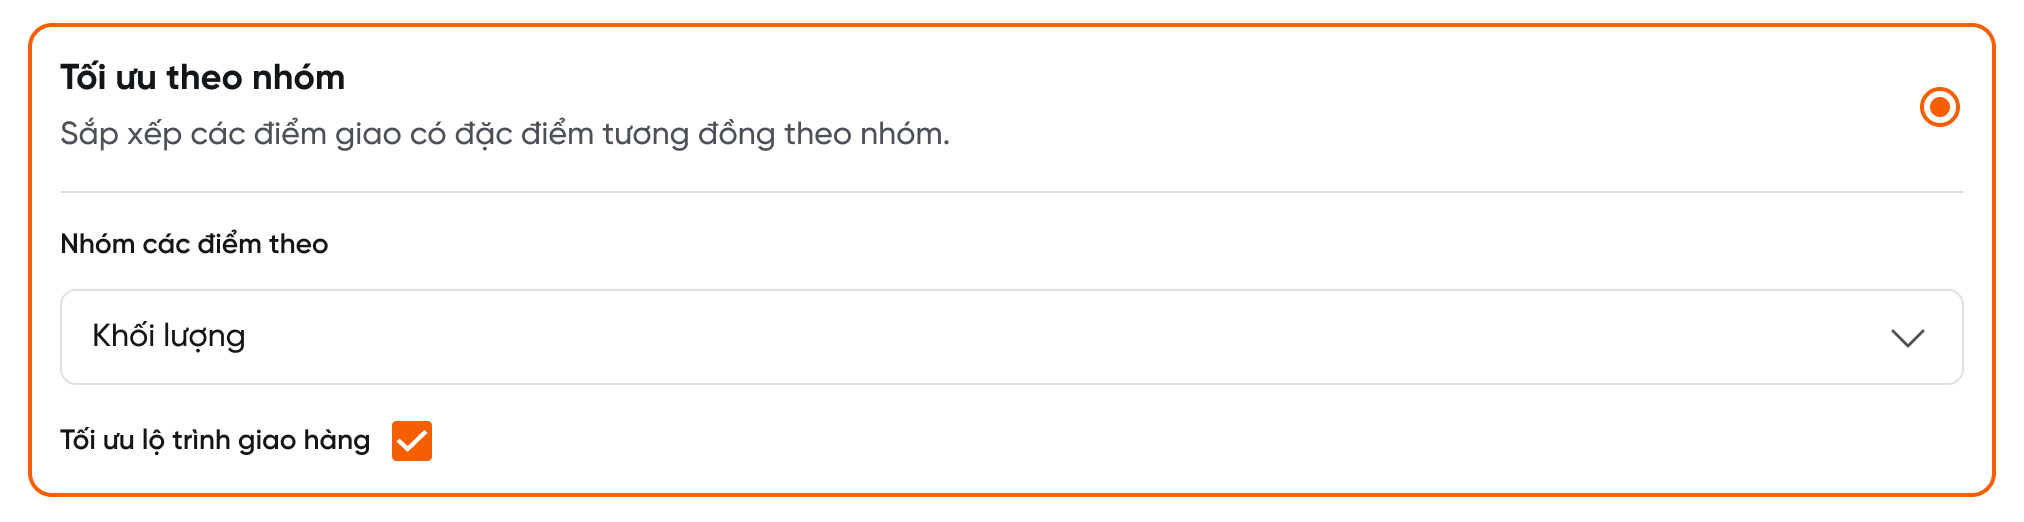The height and width of the screenshot is (522, 2024).
Task: Click the description "Sắp xếp các điểm giao" text
Action: [x=230, y=134]
